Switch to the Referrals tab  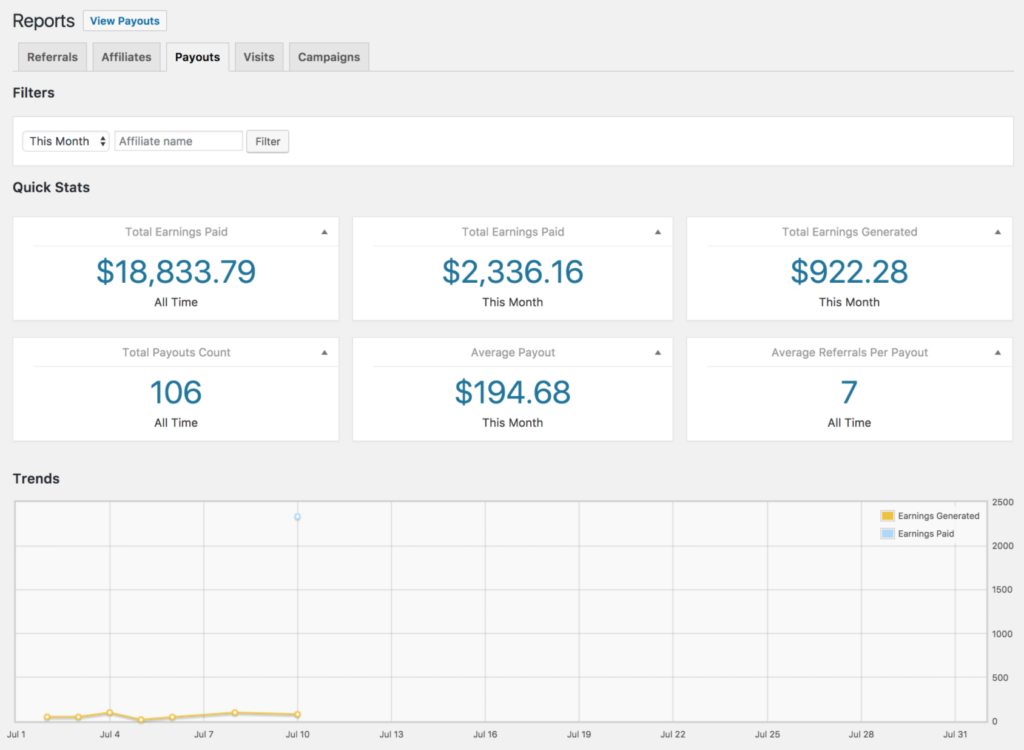tap(52, 57)
